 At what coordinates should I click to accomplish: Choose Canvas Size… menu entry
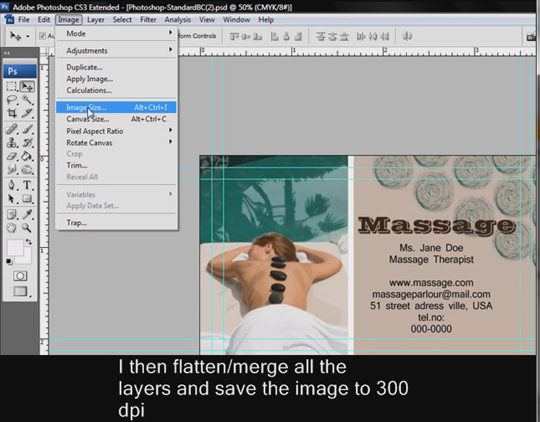(x=116, y=119)
